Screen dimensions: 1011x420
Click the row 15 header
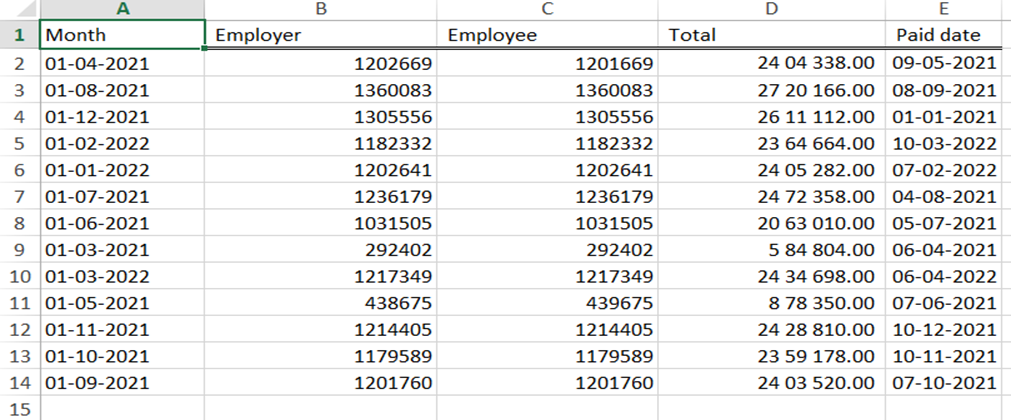[x=19, y=408]
